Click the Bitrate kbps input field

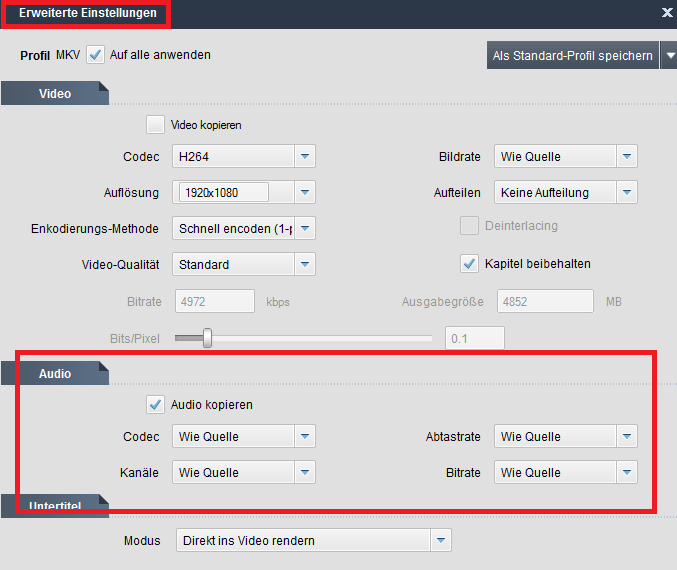pyautogui.click(x=215, y=301)
